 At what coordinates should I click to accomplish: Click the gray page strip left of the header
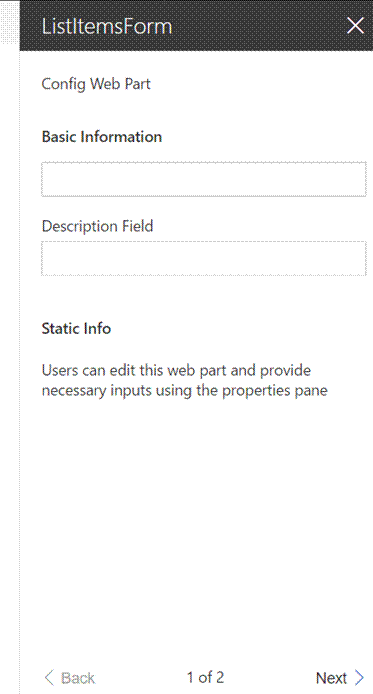[x=9, y=25]
